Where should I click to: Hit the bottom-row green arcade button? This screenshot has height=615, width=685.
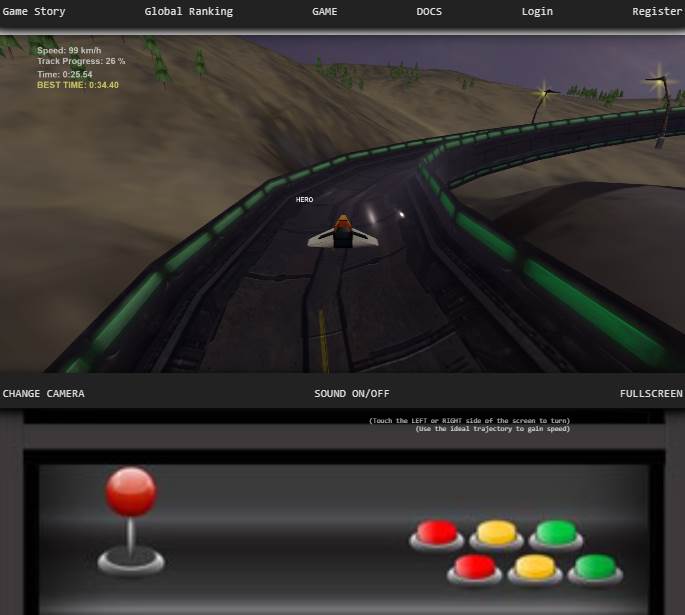click(595, 569)
